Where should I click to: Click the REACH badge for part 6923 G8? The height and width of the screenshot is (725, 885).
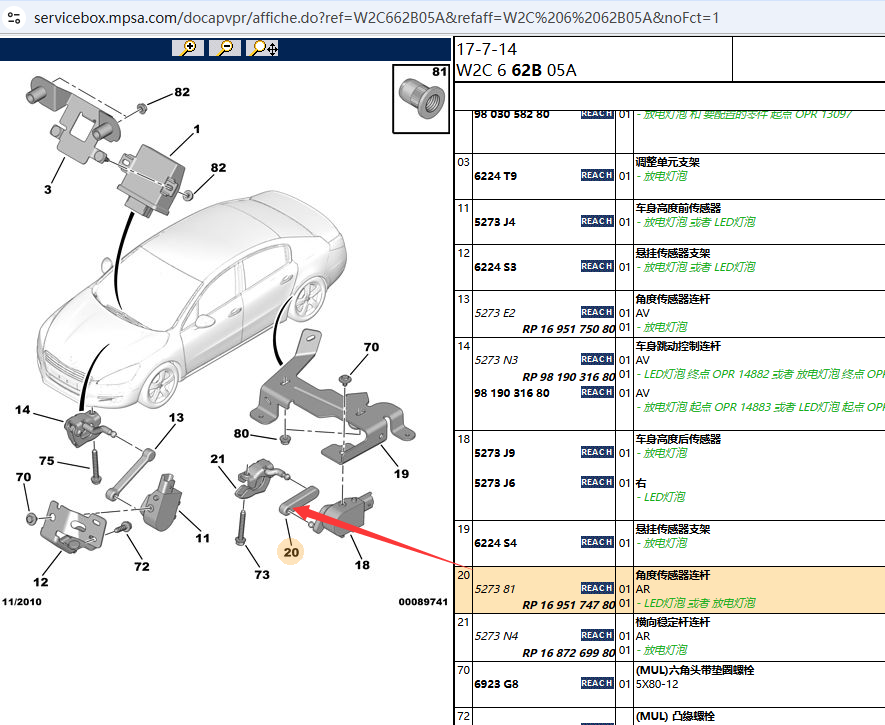[x=597, y=683]
